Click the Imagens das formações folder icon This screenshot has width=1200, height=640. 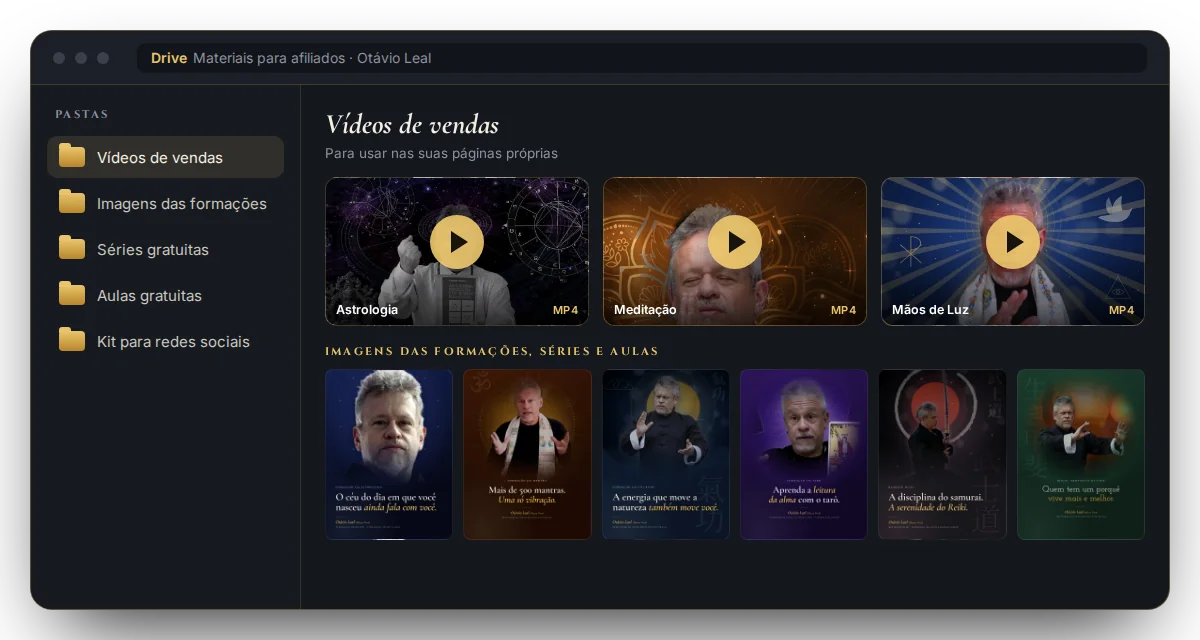72,202
